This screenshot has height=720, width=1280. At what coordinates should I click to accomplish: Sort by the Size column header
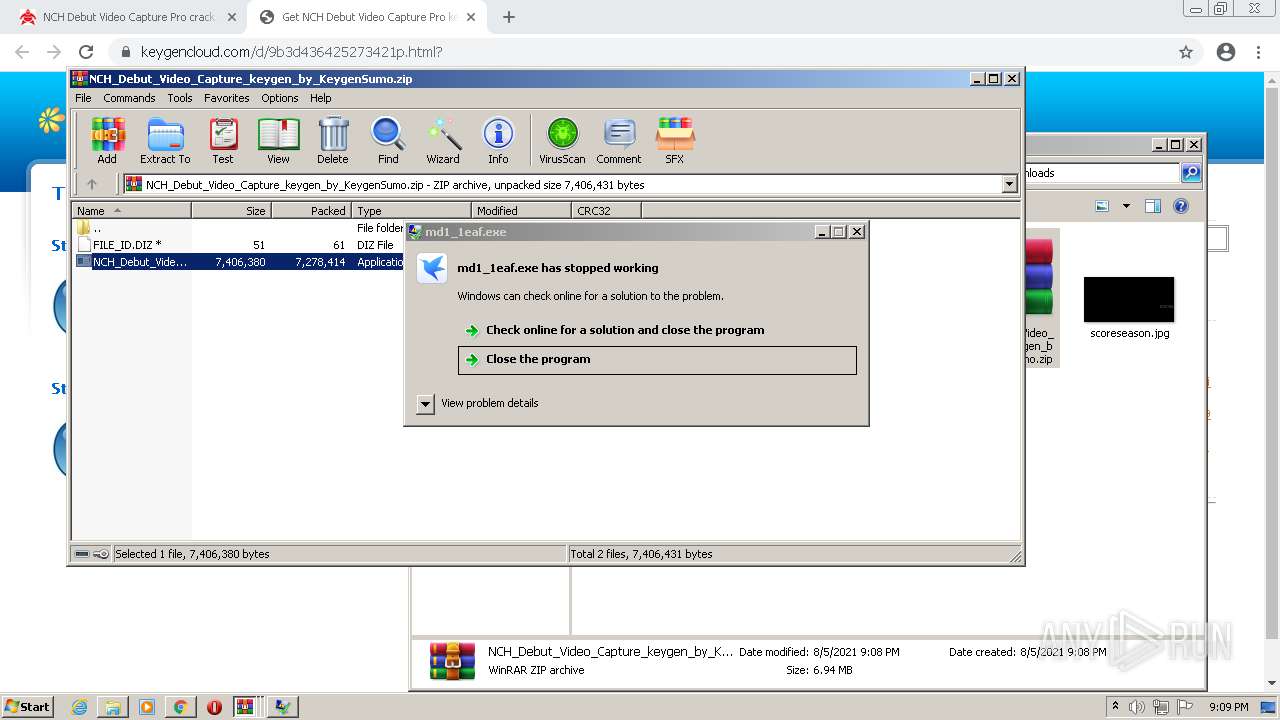[x=231, y=211]
